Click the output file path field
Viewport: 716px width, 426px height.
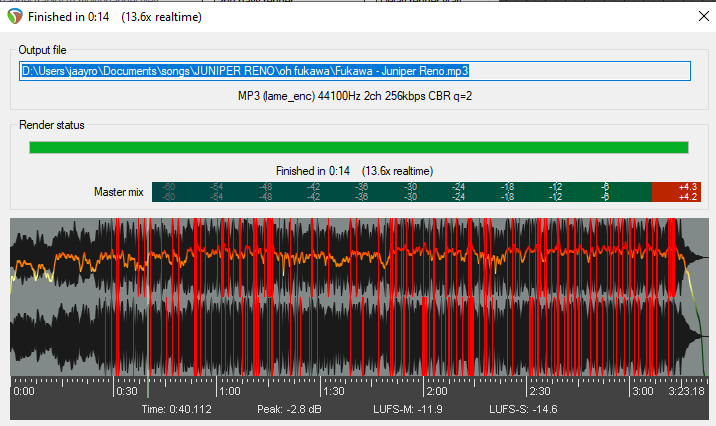(x=355, y=71)
